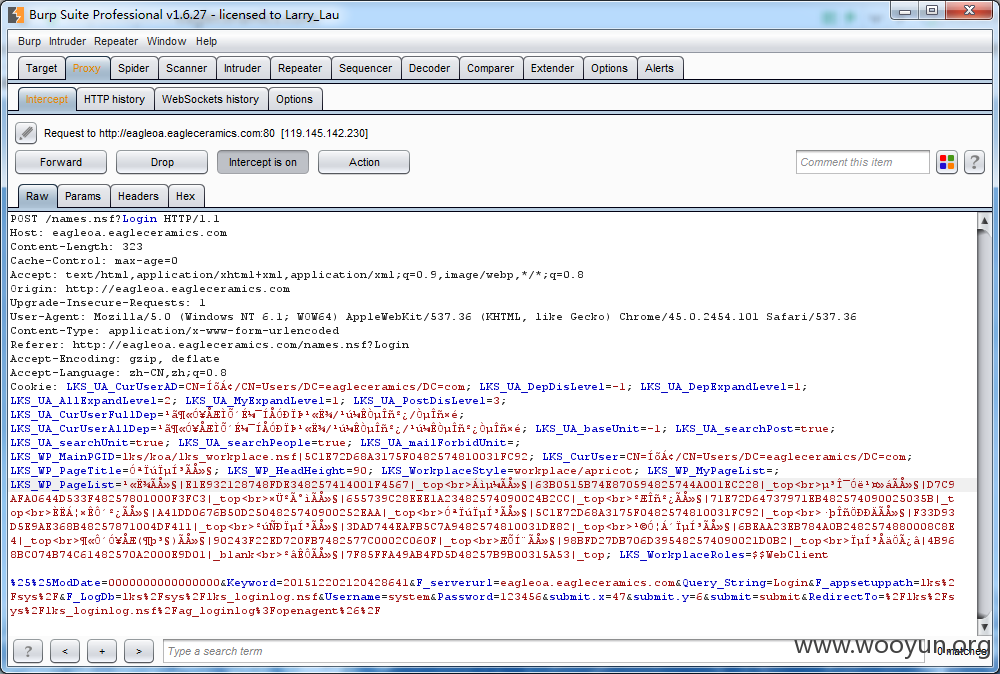Switch to the Params view tab

click(x=83, y=196)
